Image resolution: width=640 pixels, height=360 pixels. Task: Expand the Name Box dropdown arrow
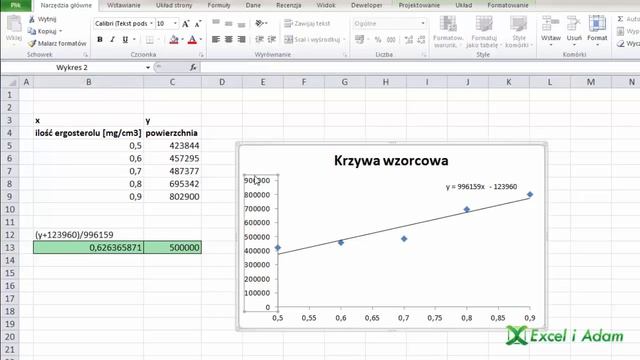148,68
